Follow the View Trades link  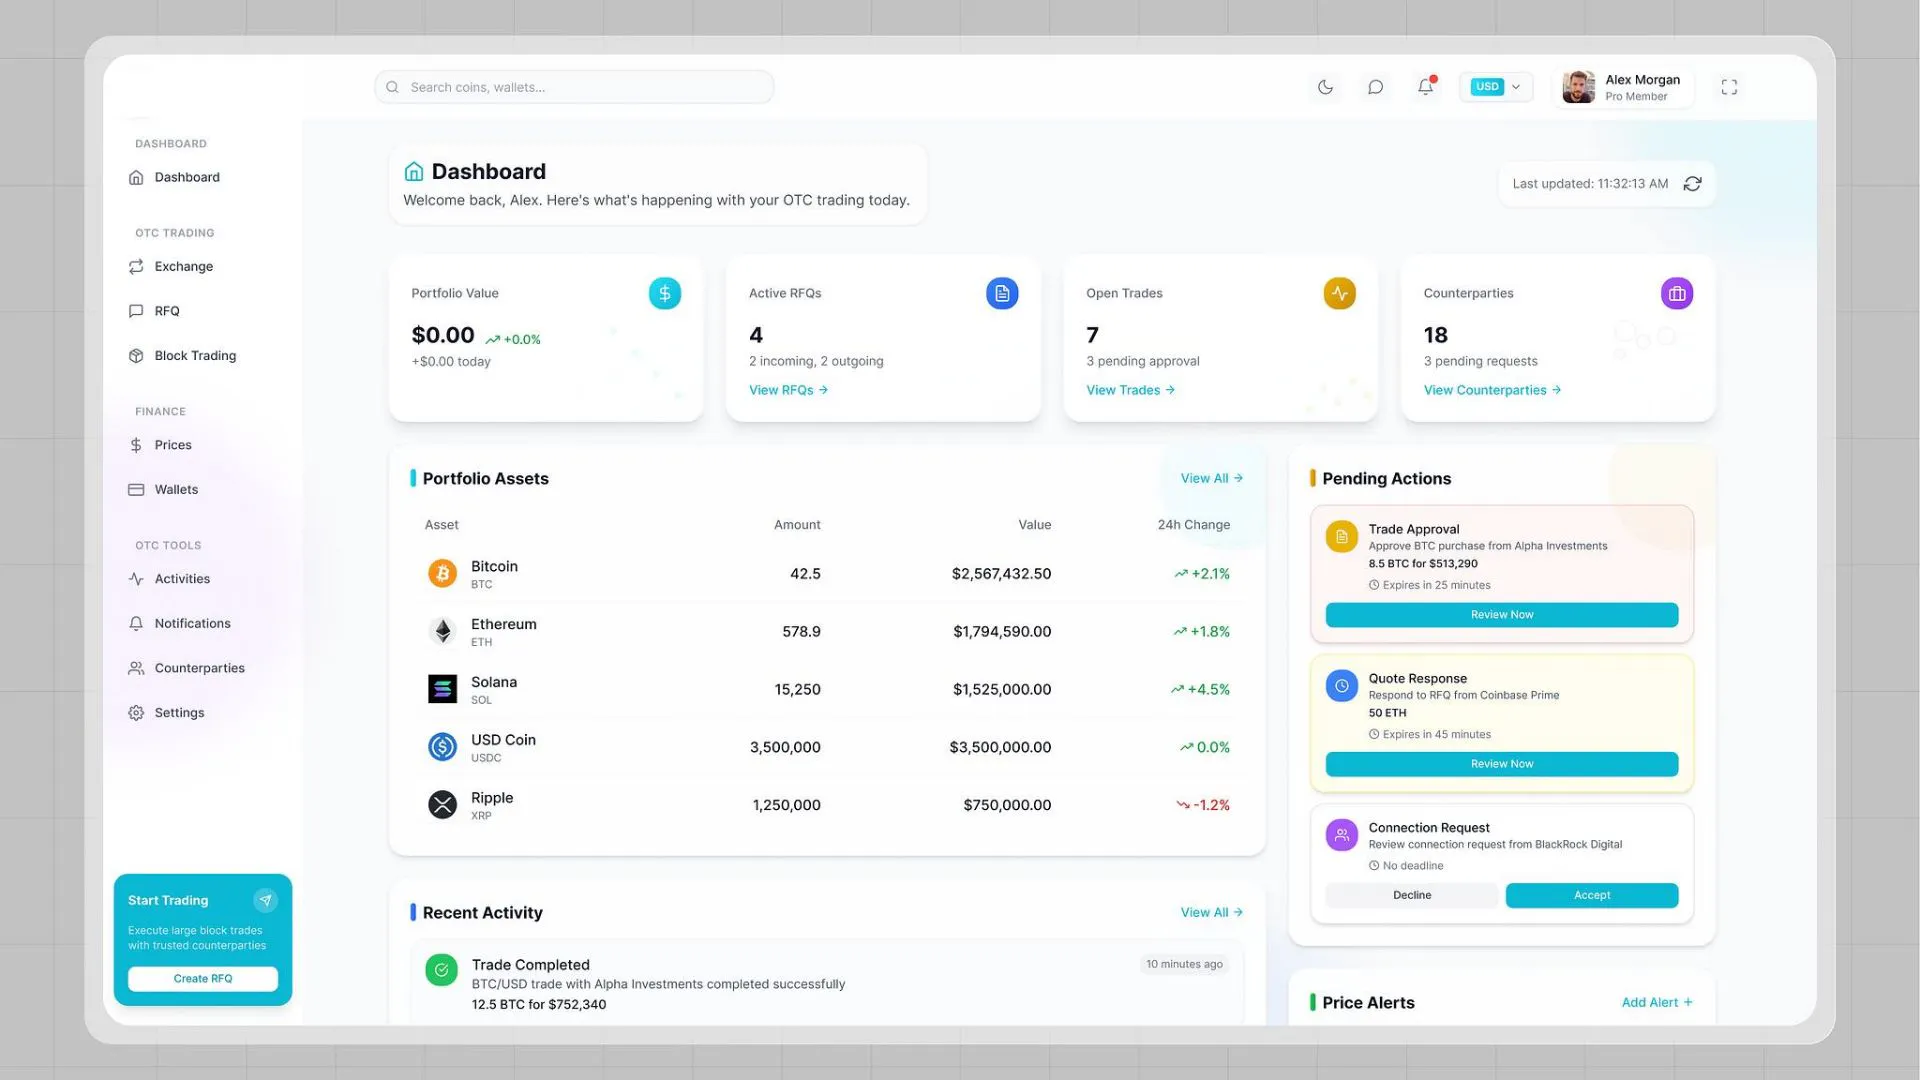pos(1130,390)
